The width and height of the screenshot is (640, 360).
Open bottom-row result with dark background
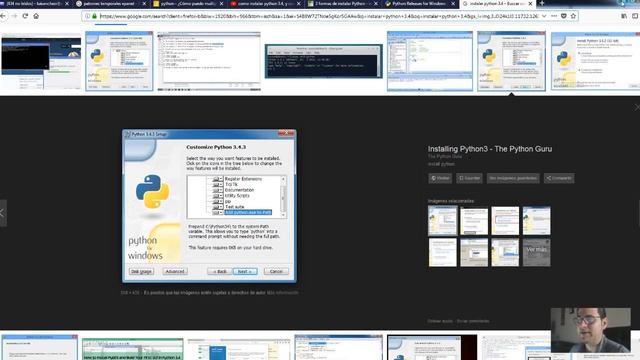[432, 347]
